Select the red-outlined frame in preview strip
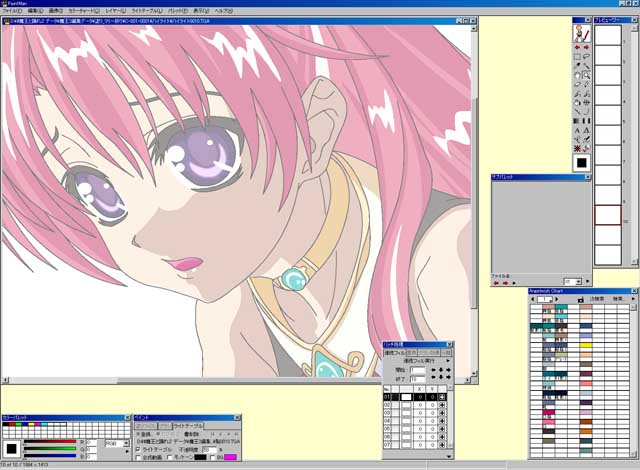The width and height of the screenshot is (640, 470). click(608, 215)
